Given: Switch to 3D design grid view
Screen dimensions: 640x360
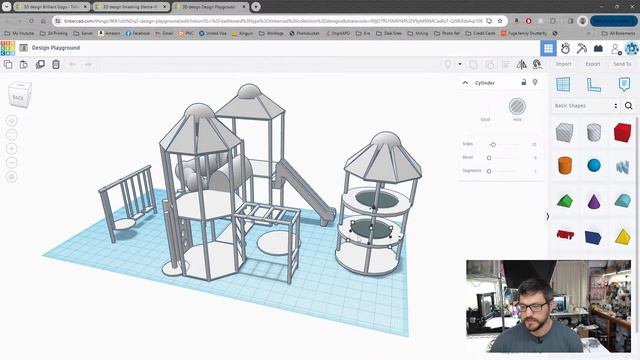Looking at the screenshot, I should tap(548, 49).
